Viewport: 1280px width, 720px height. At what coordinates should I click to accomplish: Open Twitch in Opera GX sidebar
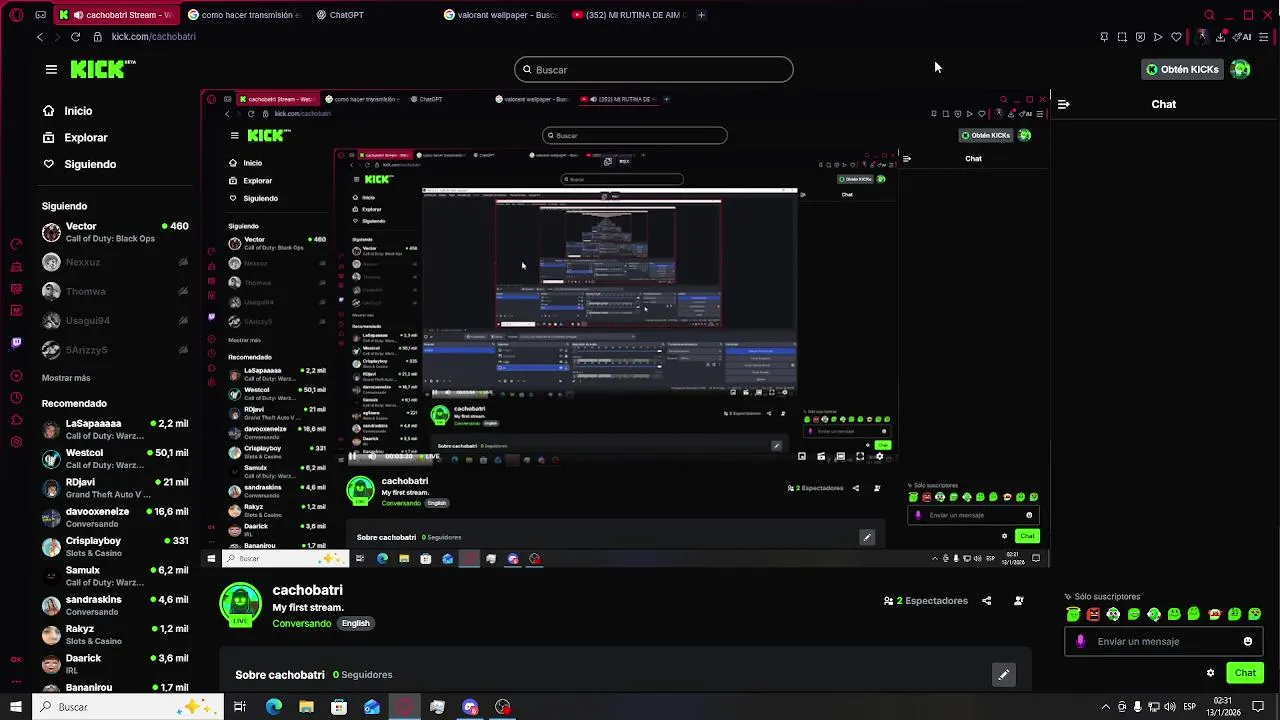(16, 342)
